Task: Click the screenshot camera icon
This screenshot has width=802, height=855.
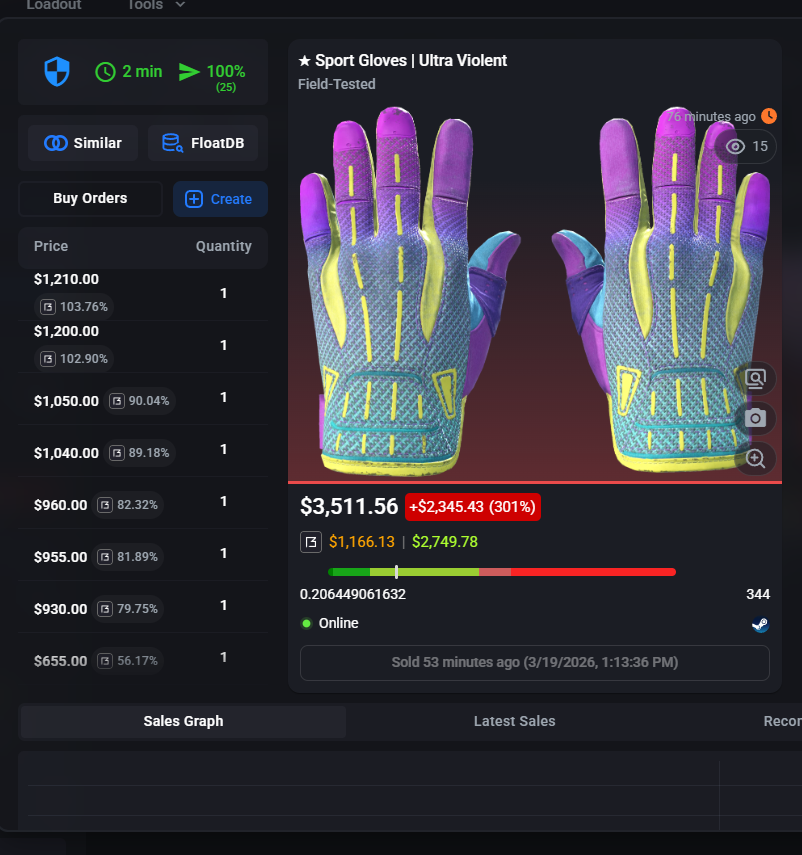Action: pyautogui.click(x=755, y=418)
